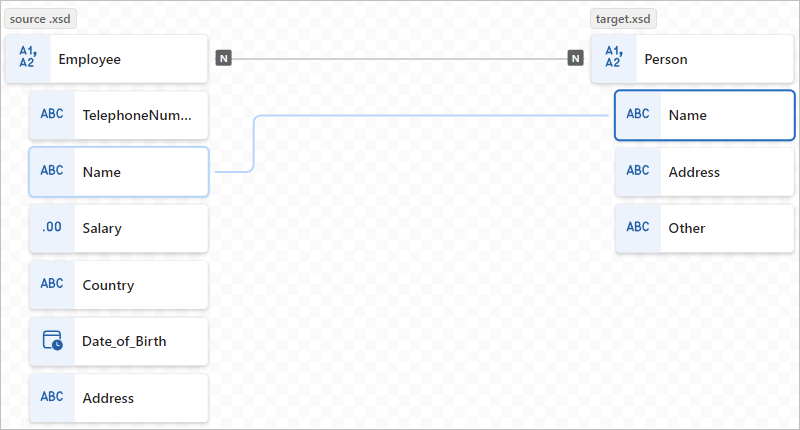Select the Employee source node
The width and height of the screenshot is (800, 430).
click(120, 59)
